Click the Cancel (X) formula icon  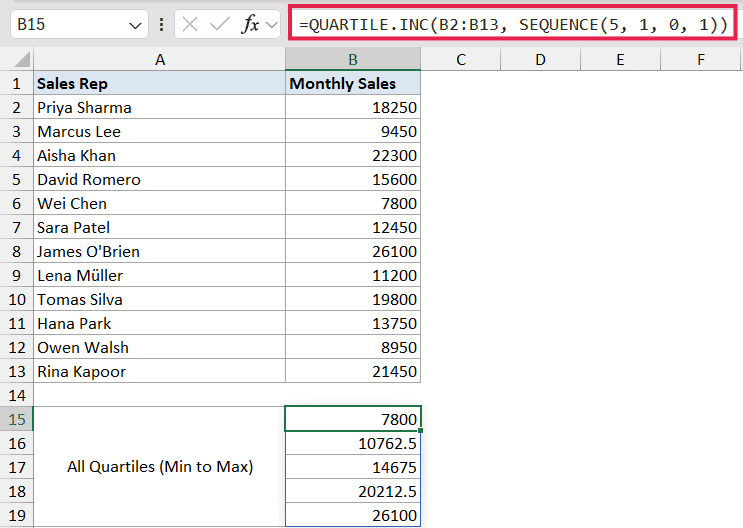pyautogui.click(x=190, y=24)
